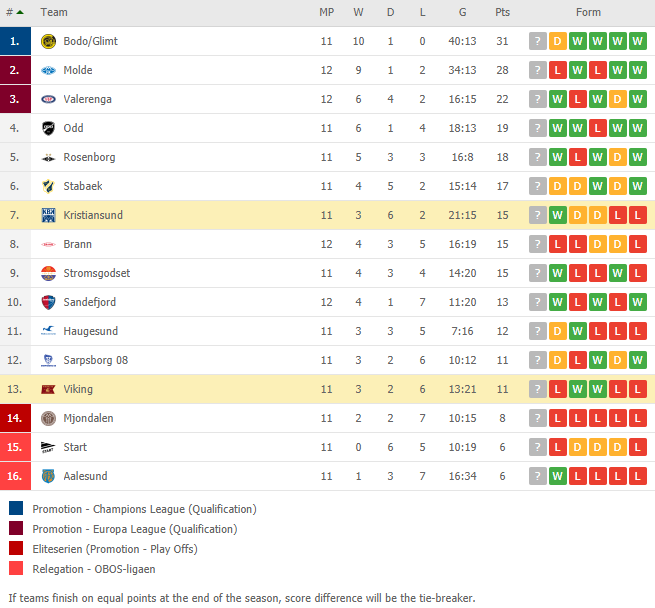
Task: Click the Viking team flag icon
Action: coord(48,389)
